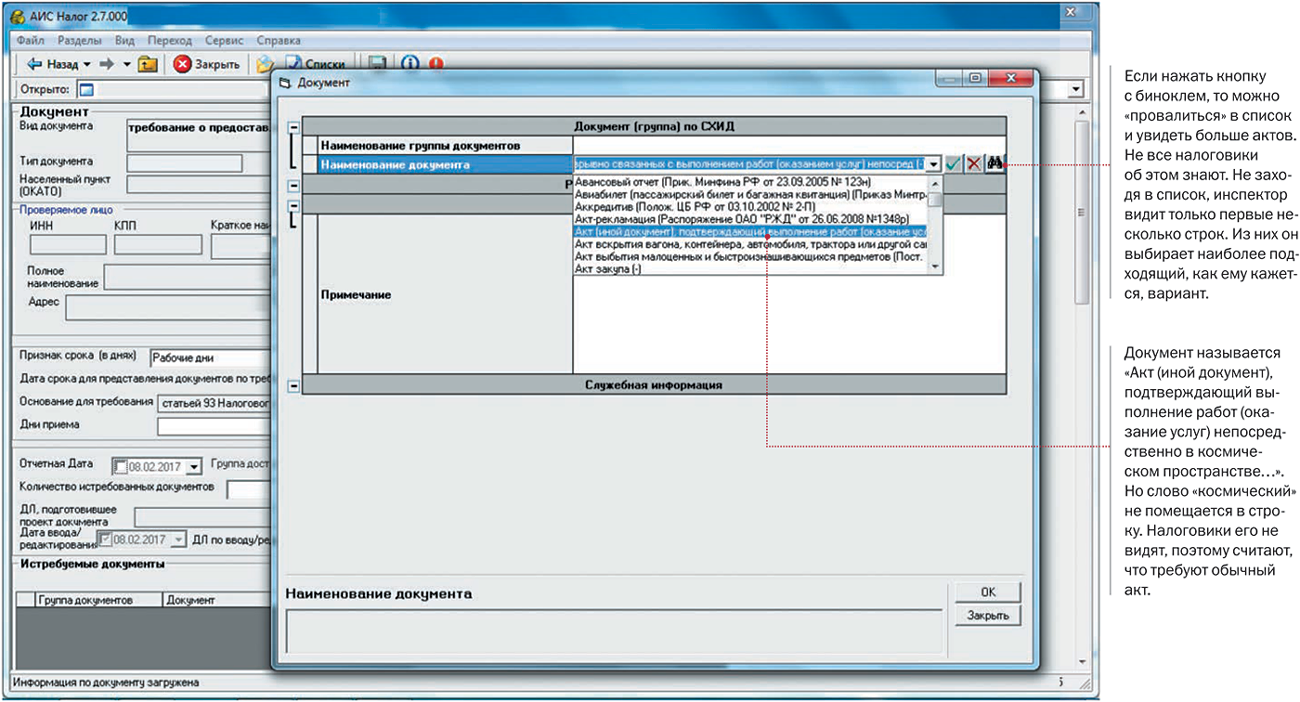Click the red X cancel icon beside the combo box
The width and height of the screenshot is (1300, 702).
[973, 164]
